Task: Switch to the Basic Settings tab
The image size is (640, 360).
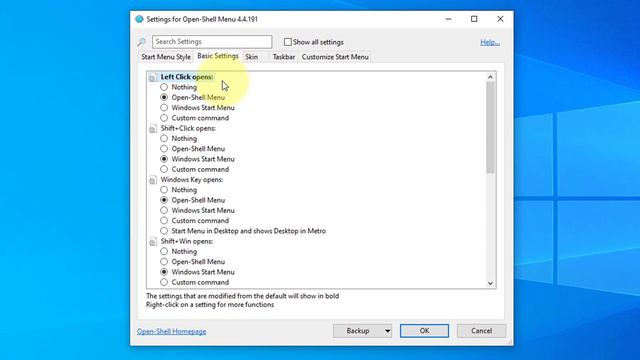Action: (218, 56)
